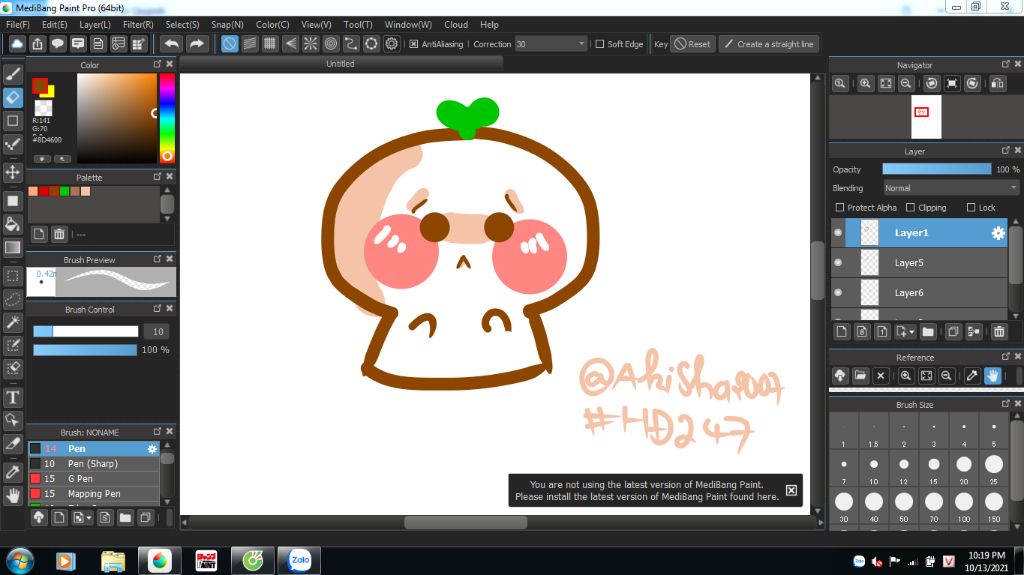Click the Undo arrow in toolbar
Viewport: 1024px width, 575px height.
(x=172, y=44)
